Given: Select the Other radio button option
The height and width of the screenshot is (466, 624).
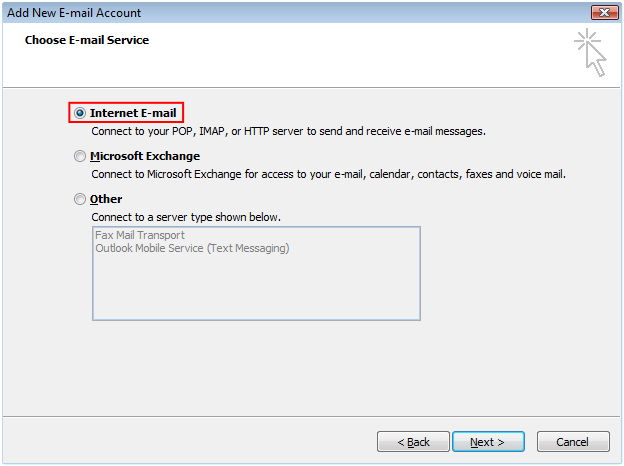Looking at the screenshot, I should pyautogui.click(x=80, y=199).
